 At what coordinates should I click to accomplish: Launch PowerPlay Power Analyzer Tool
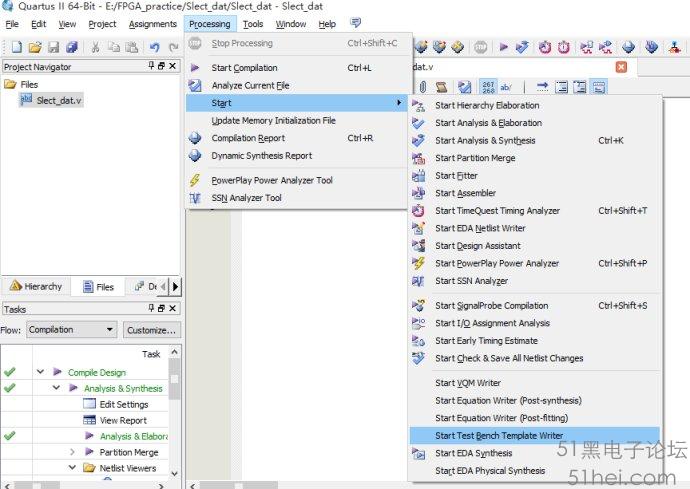(295, 180)
